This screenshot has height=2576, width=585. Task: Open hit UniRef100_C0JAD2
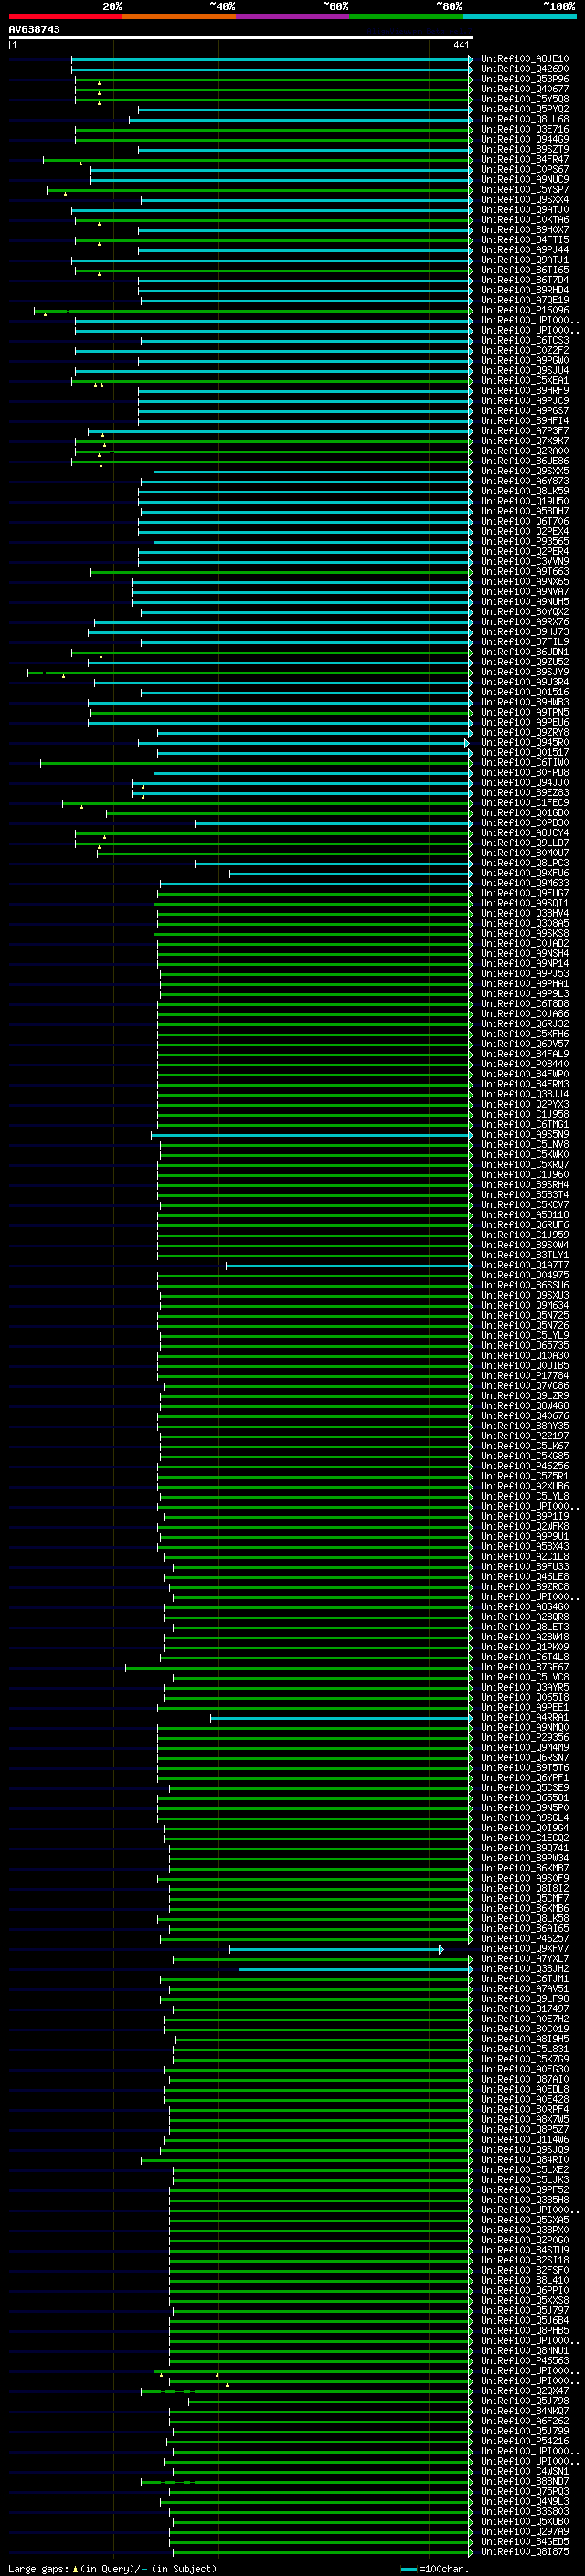tap(525, 943)
